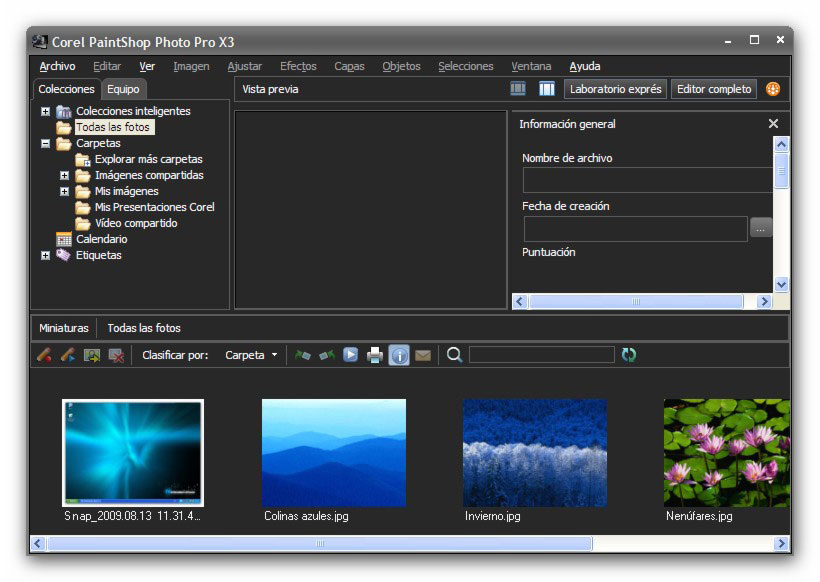This screenshot has height=582, width=820.
Task: Click the Miniaturas tab label
Action: [x=64, y=328]
